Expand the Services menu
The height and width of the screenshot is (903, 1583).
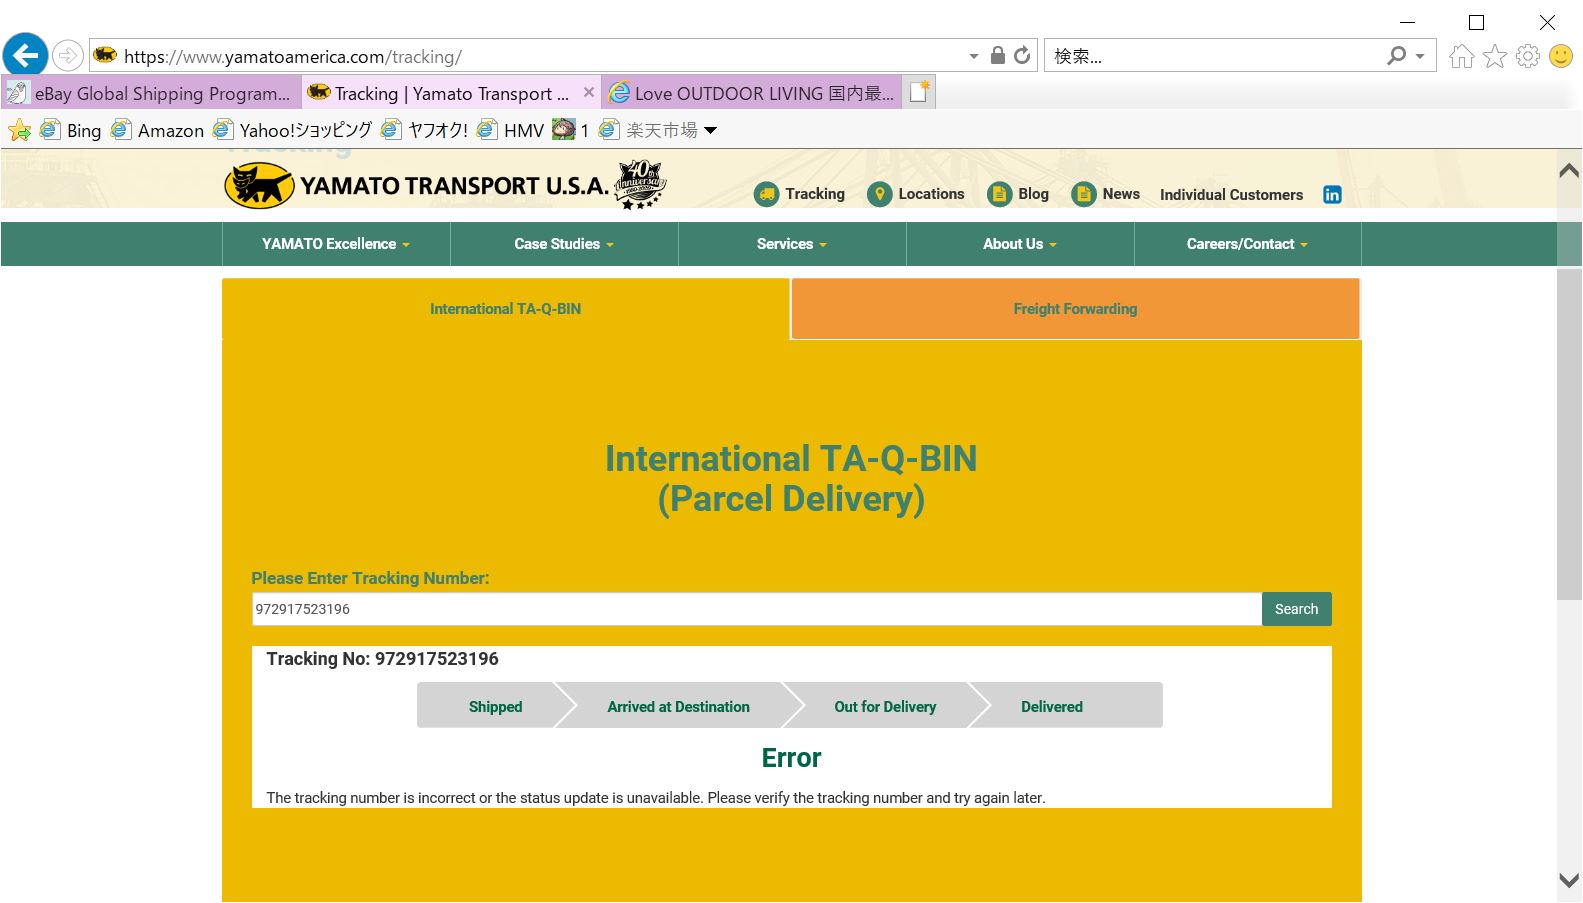(x=792, y=244)
